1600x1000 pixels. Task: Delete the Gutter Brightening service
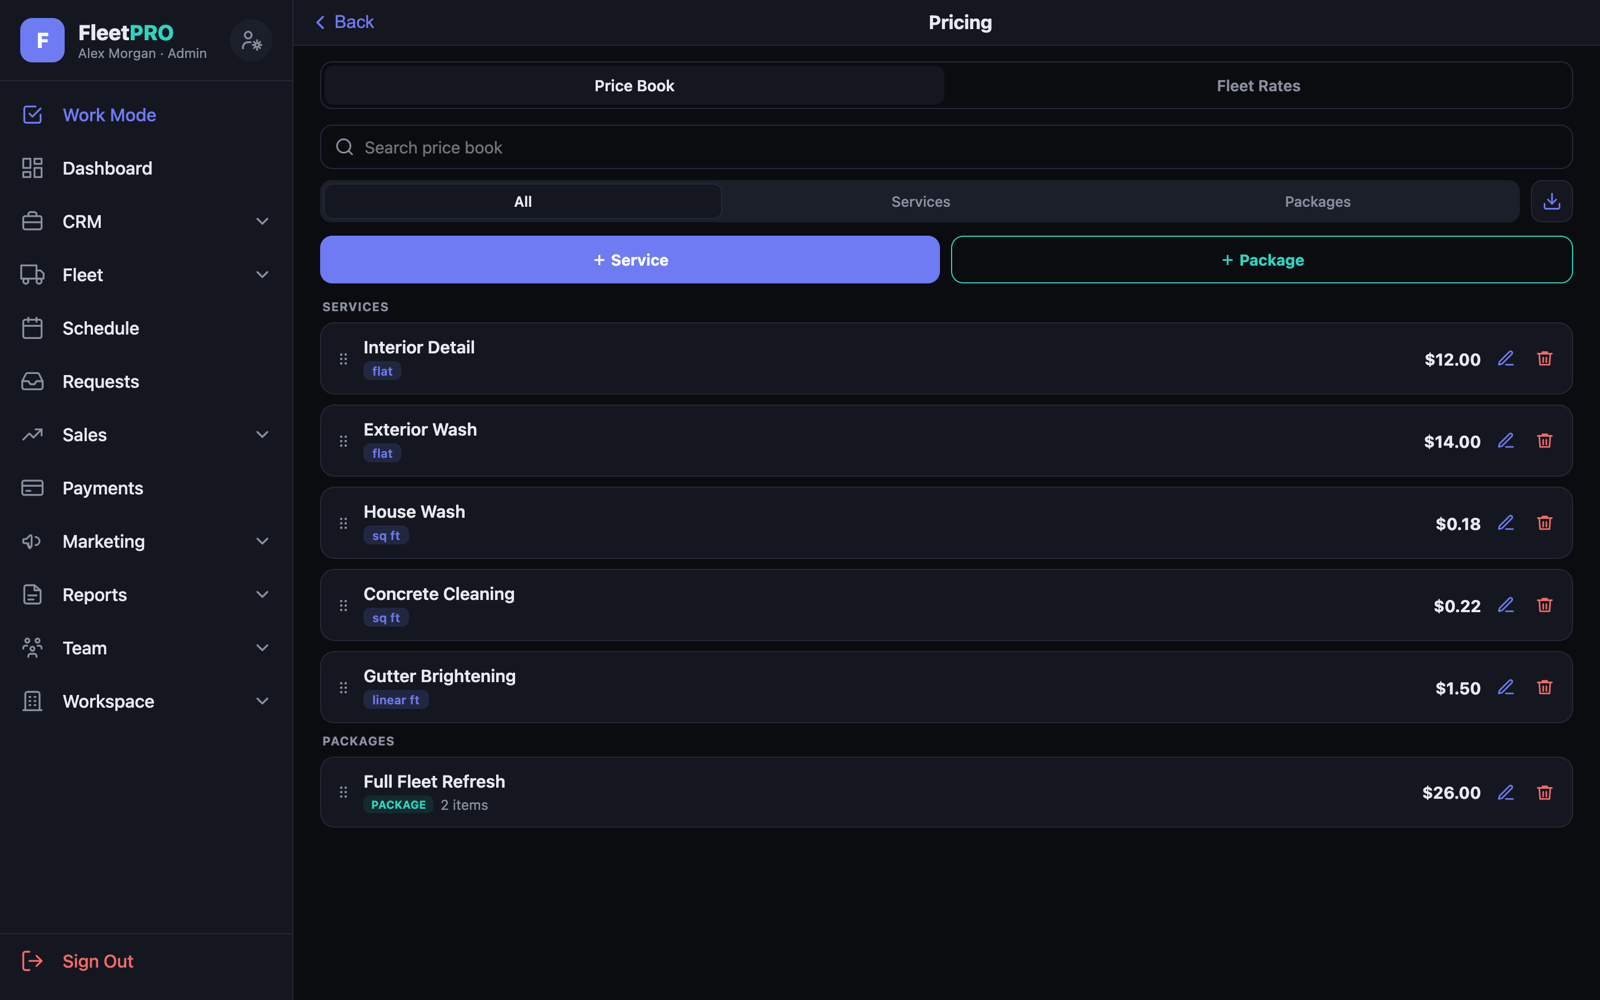pyautogui.click(x=1545, y=687)
